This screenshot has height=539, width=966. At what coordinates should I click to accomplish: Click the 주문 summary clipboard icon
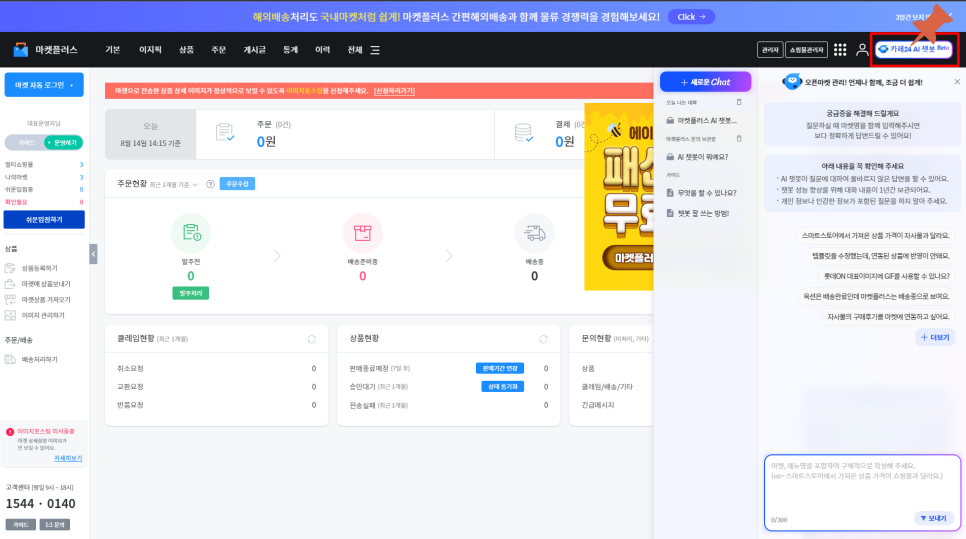[x=225, y=132]
